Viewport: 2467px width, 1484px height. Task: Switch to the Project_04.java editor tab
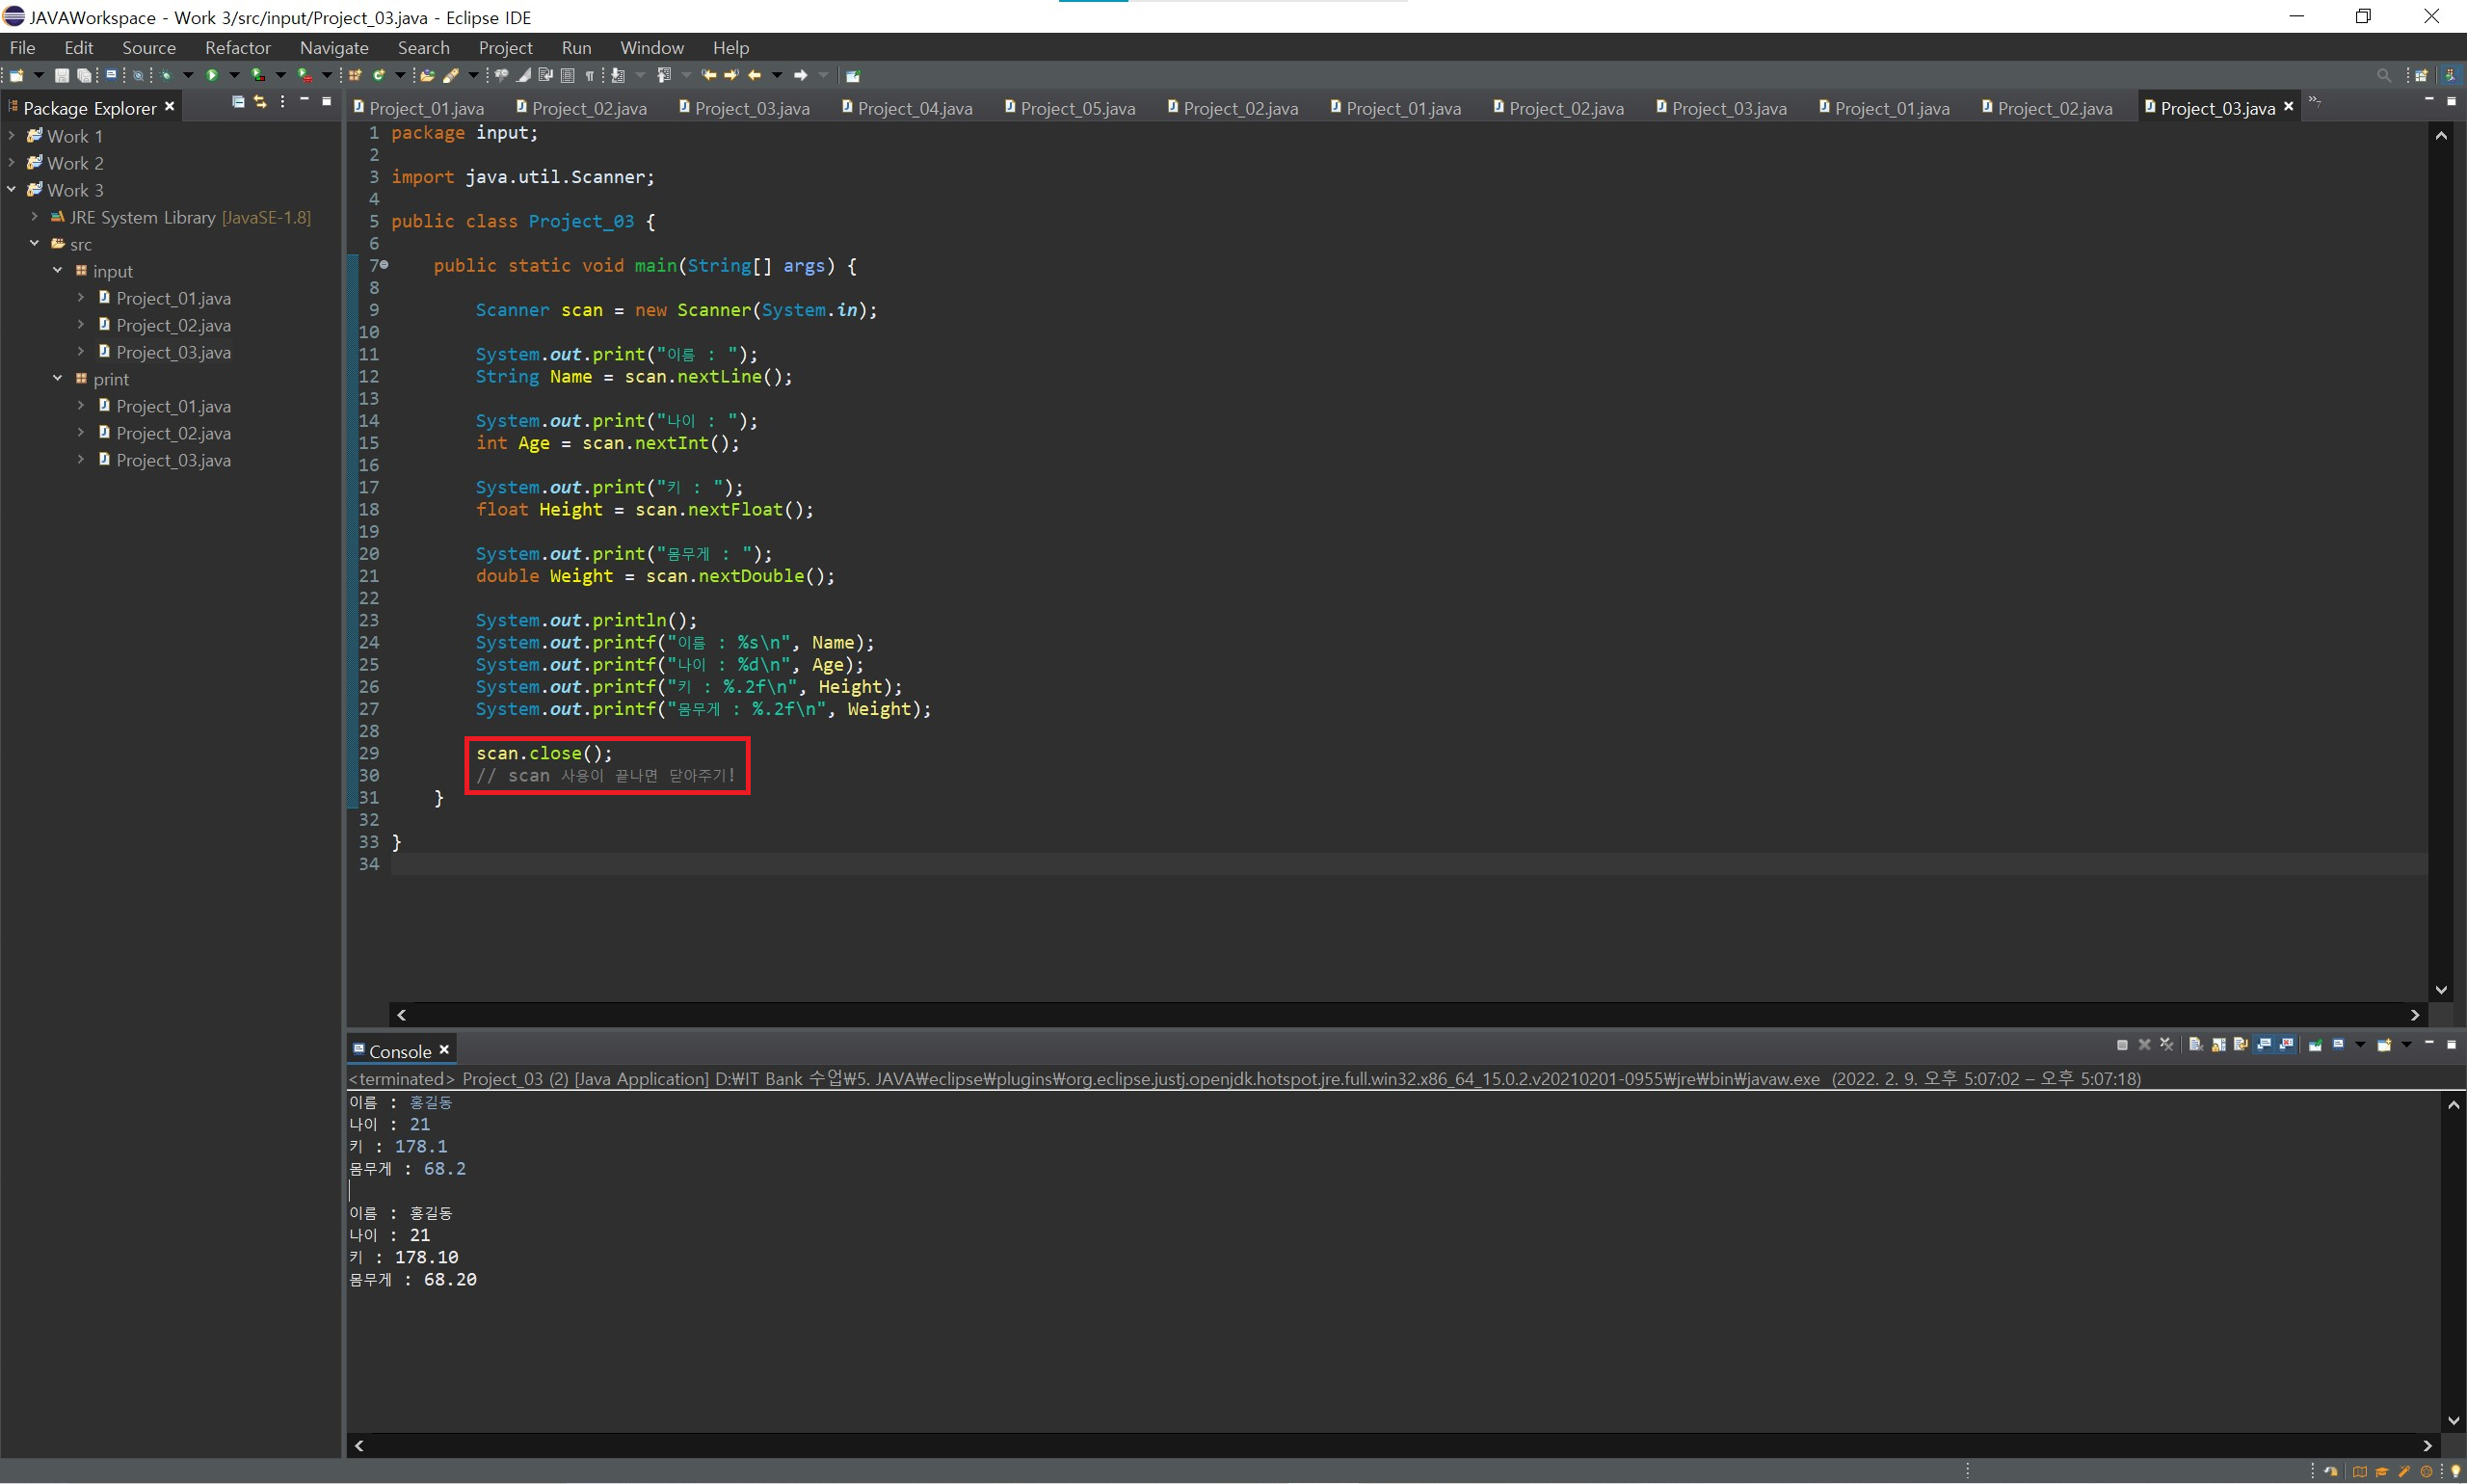(x=913, y=108)
